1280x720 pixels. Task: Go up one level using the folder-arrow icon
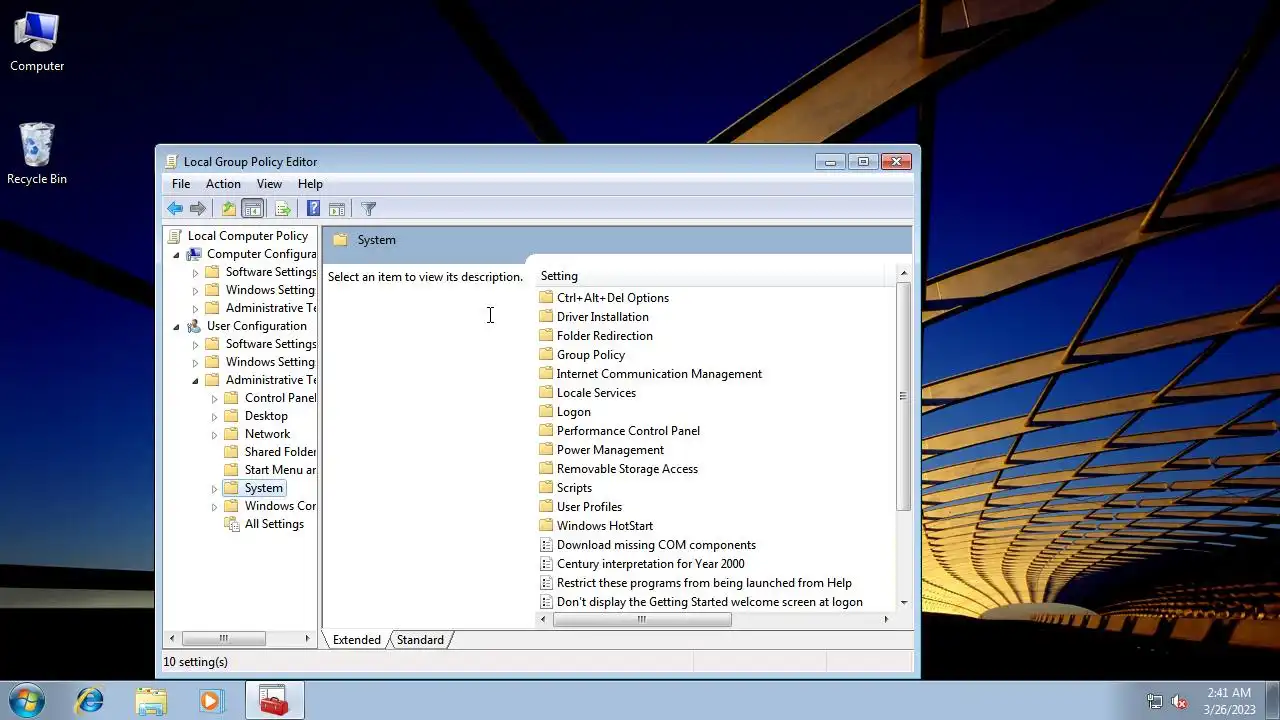coord(229,209)
